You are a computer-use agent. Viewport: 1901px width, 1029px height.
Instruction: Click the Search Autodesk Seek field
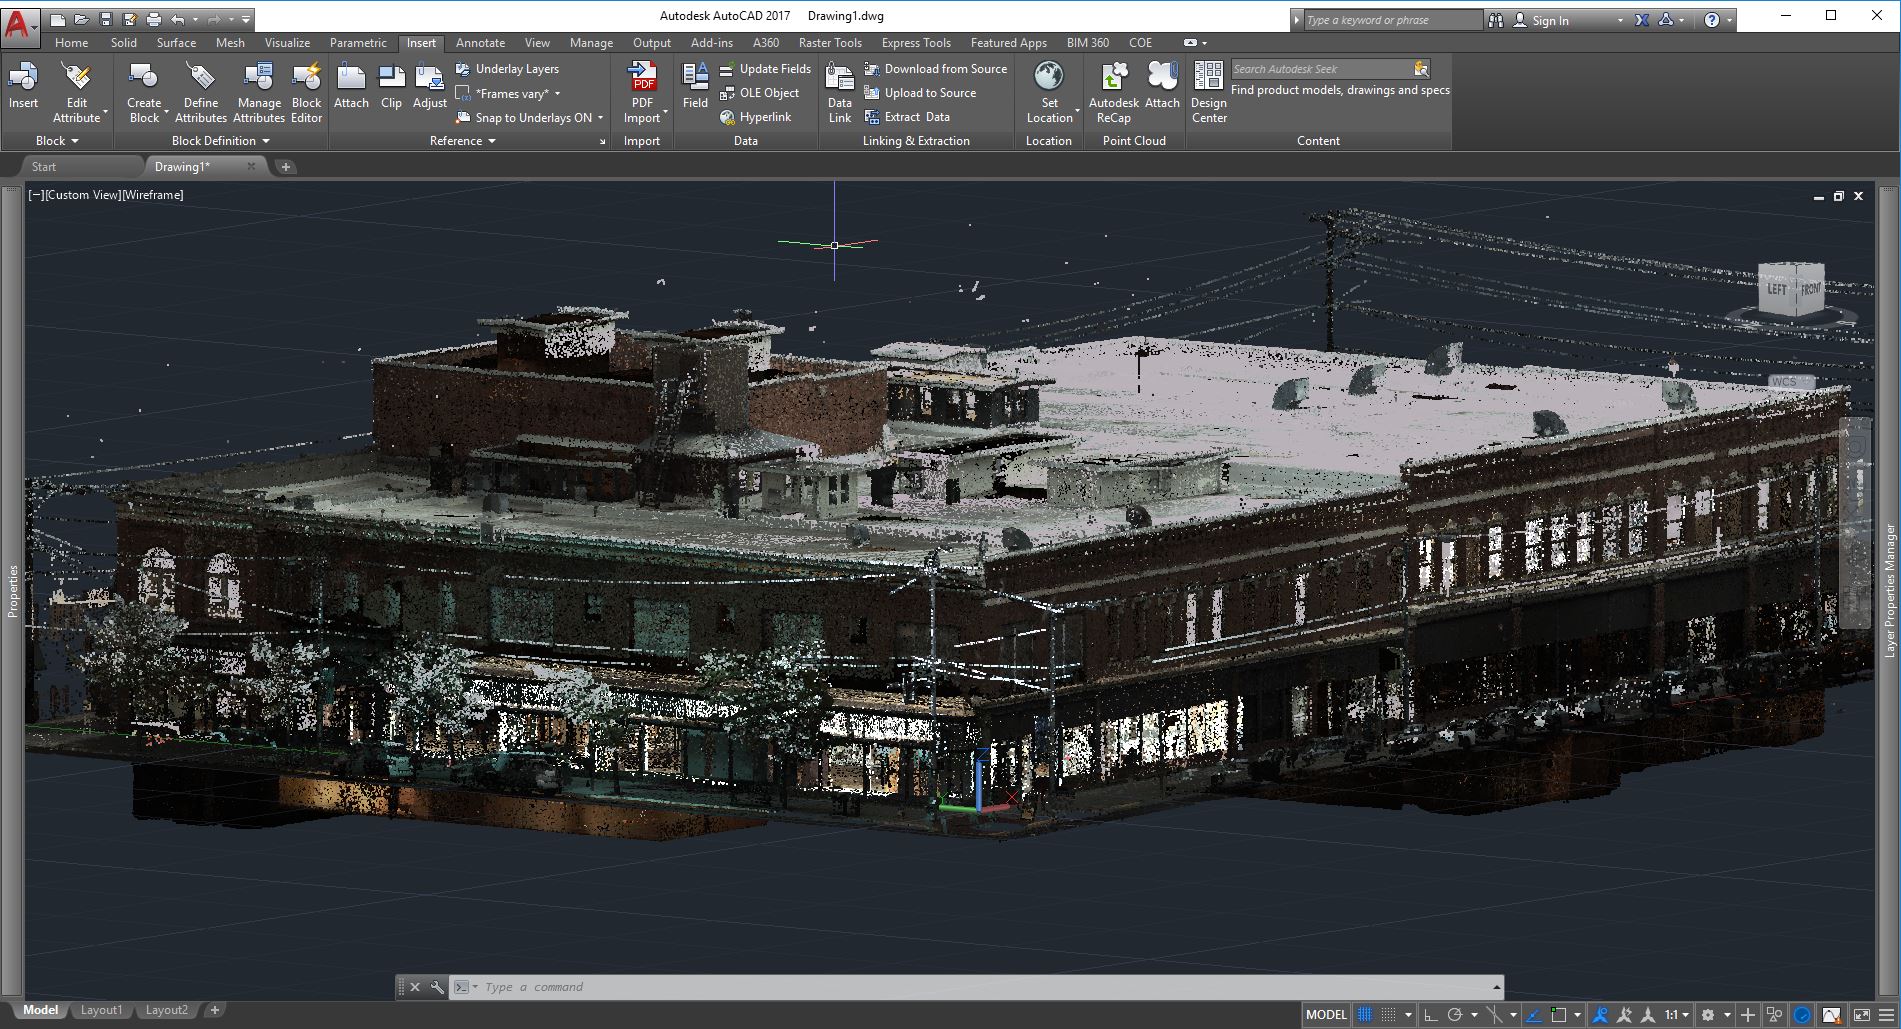tap(1320, 69)
